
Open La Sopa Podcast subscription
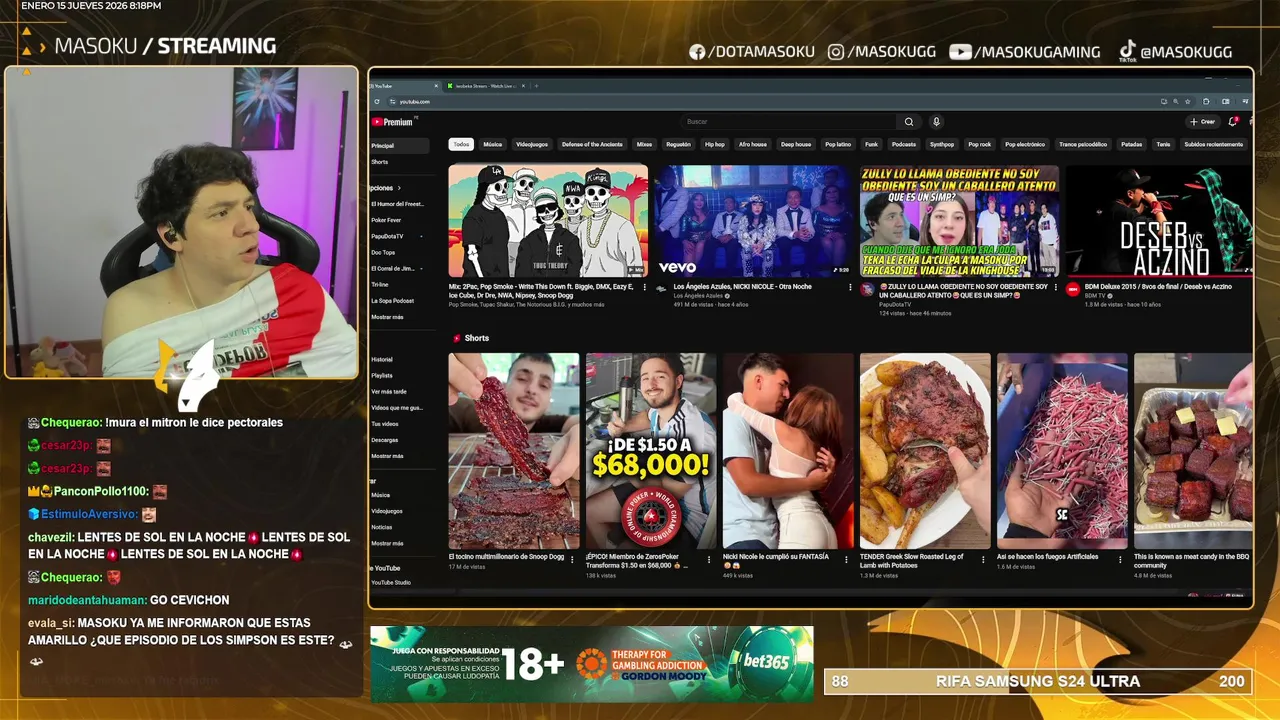point(393,300)
